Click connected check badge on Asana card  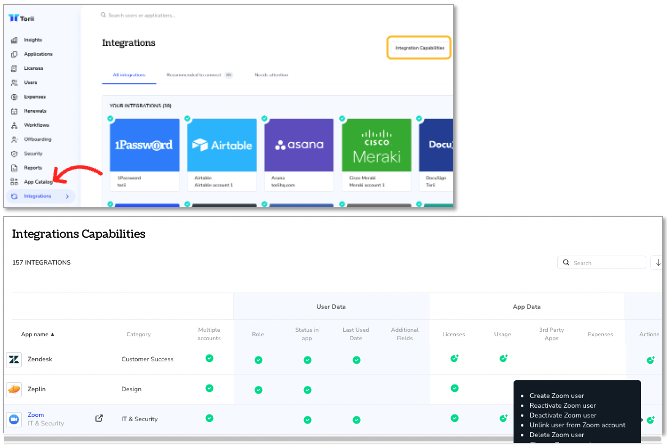265,119
